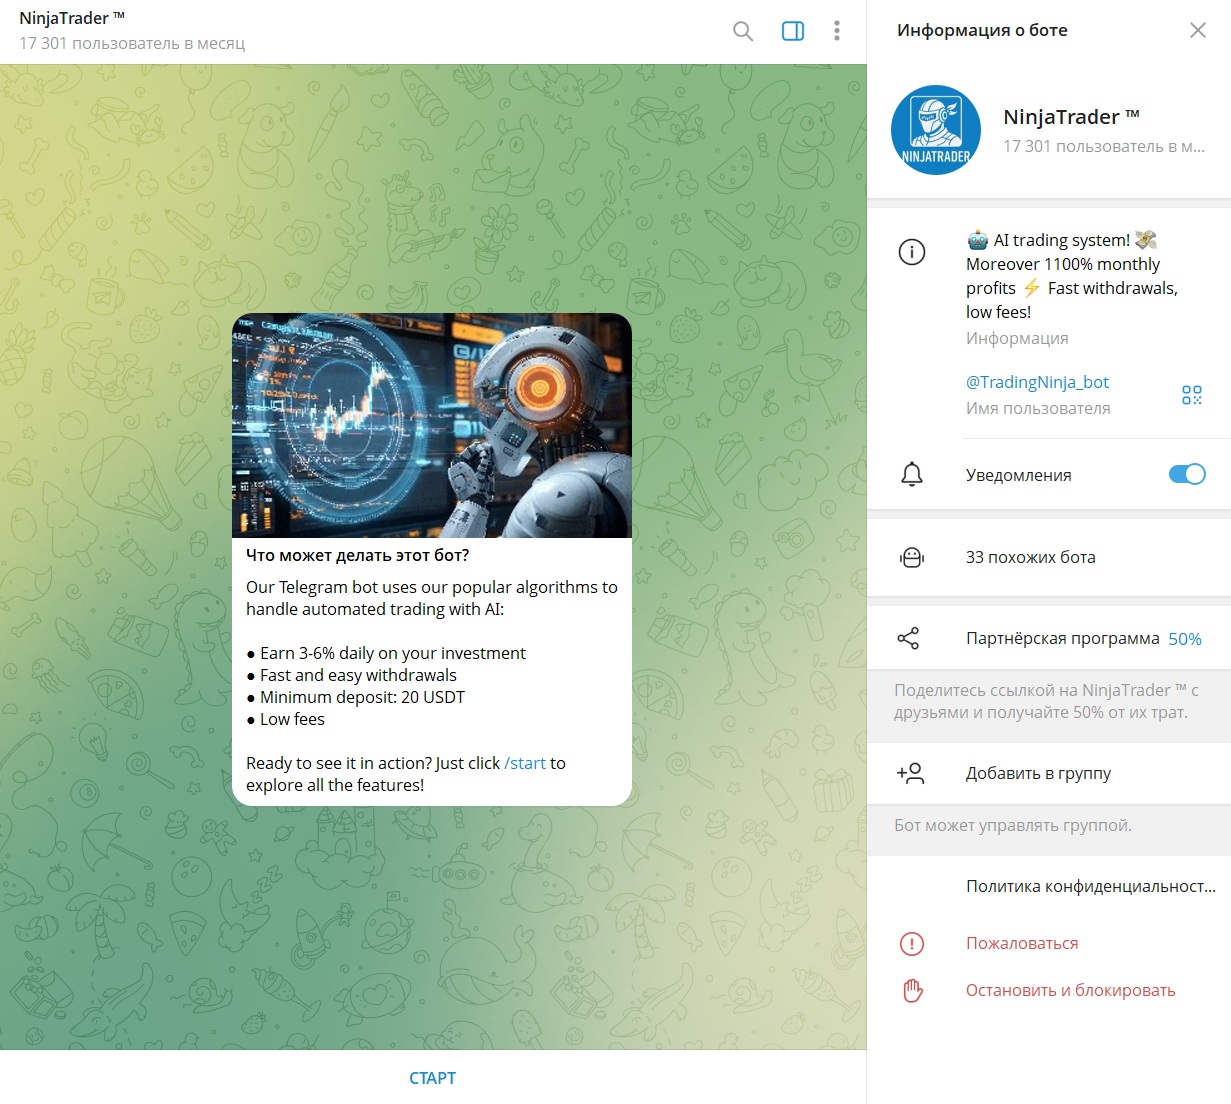Copy the @TradingNinja_bot username link
Image resolution: width=1231 pixels, height=1104 pixels.
(1037, 382)
